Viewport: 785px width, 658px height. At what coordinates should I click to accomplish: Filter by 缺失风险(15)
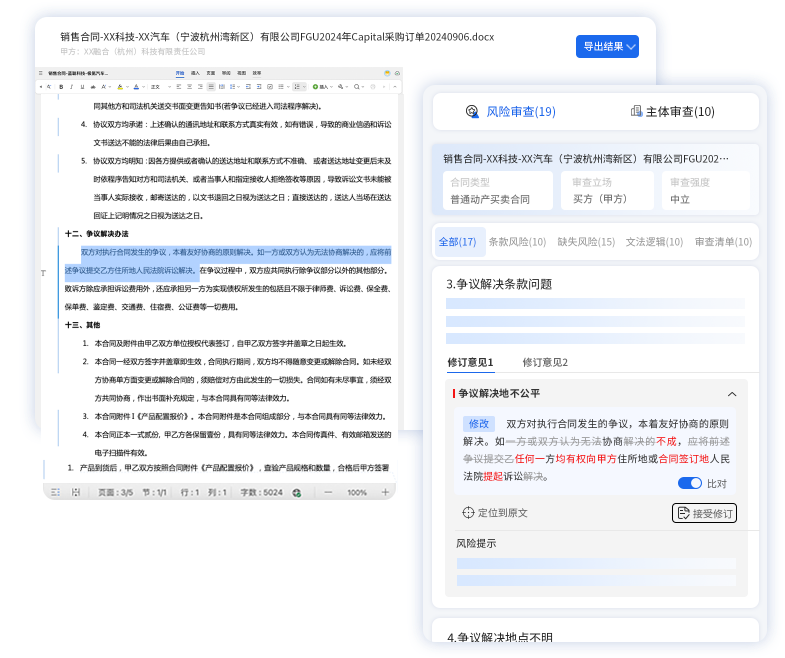point(585,242)
